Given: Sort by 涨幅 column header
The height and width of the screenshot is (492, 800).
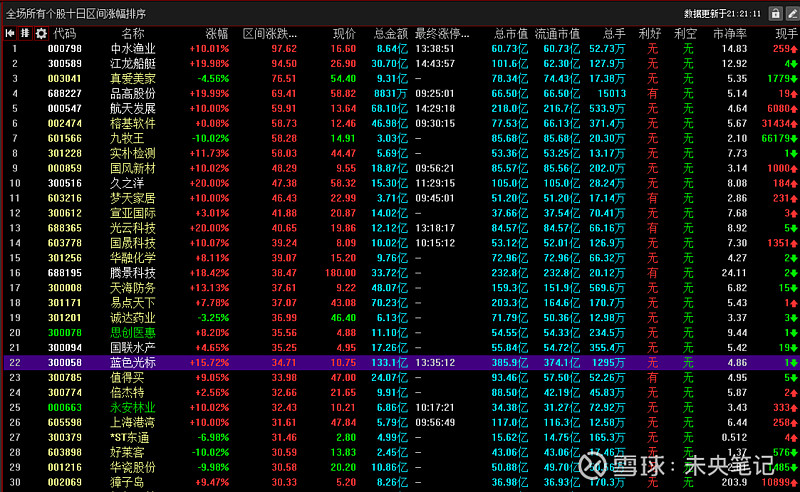Looking at the screenshot, I should pos(216,33).
